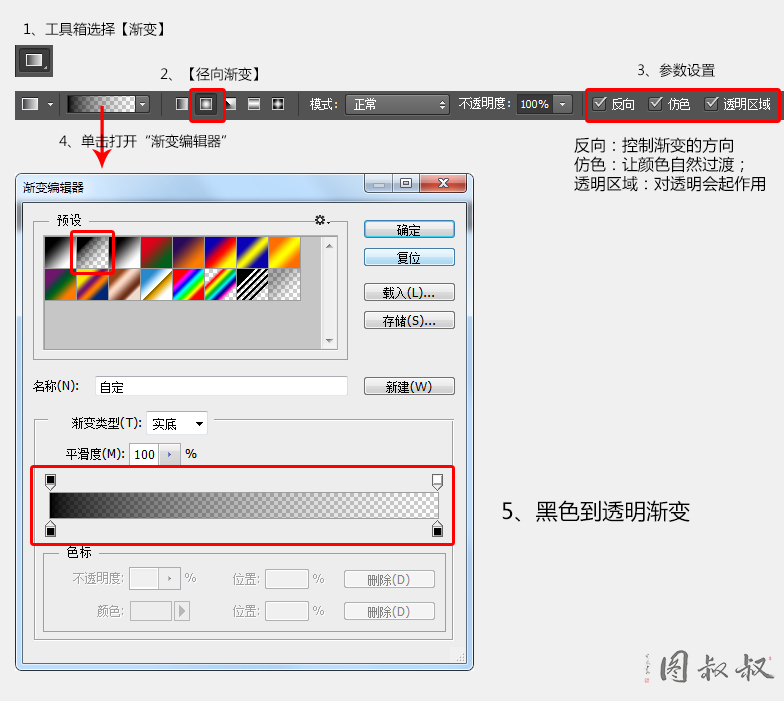Toggle the 反向 checkbox
Image resolution: width=784 pixels, height=701 pixels.
click(599, 104)
